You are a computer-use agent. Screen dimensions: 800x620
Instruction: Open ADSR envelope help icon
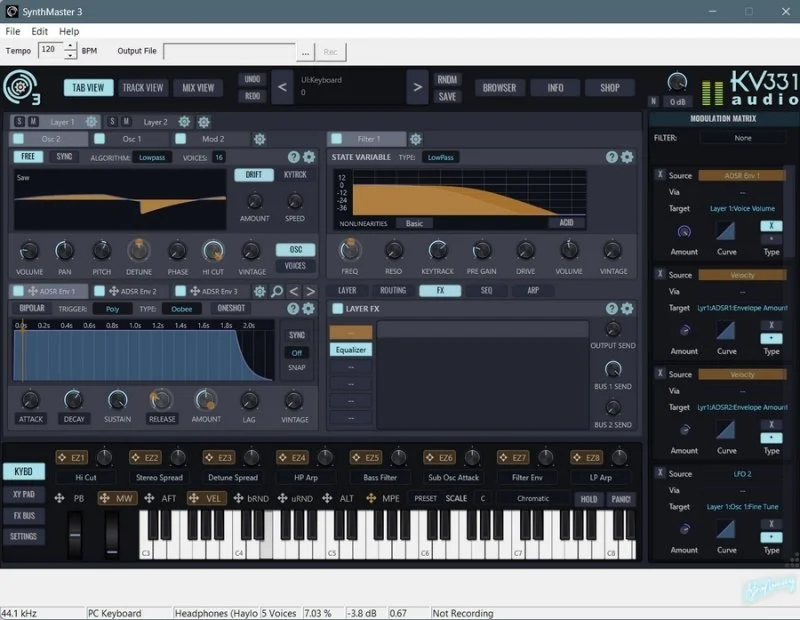click(x=293, y=309)
